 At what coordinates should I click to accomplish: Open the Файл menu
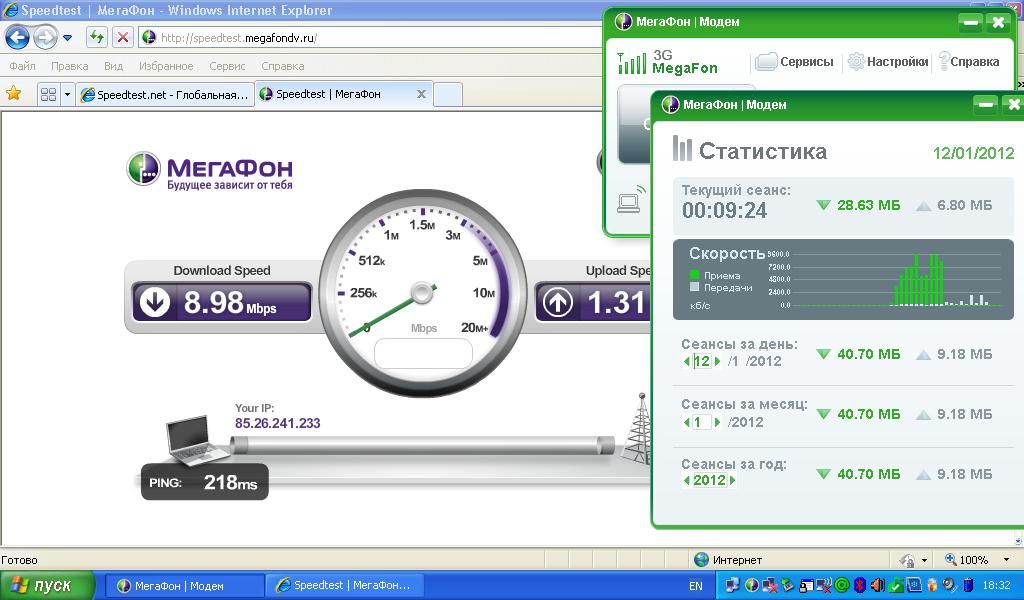[22, 66]
